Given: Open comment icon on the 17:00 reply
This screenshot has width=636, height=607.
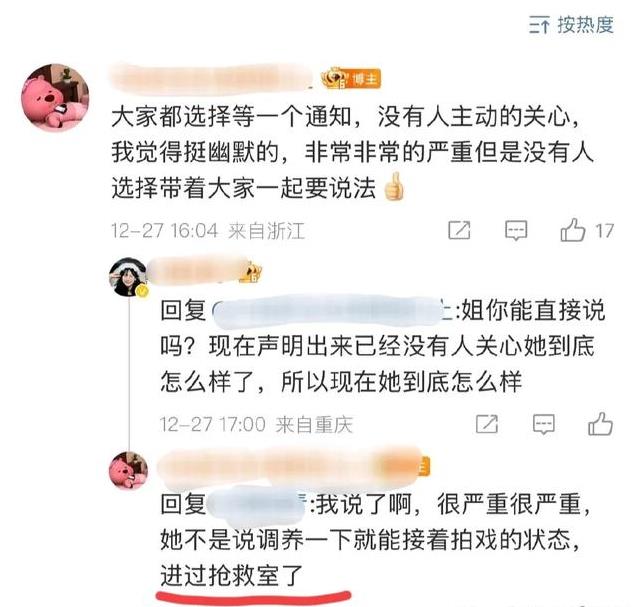Looking at the screenshot, I should [544, 425].
